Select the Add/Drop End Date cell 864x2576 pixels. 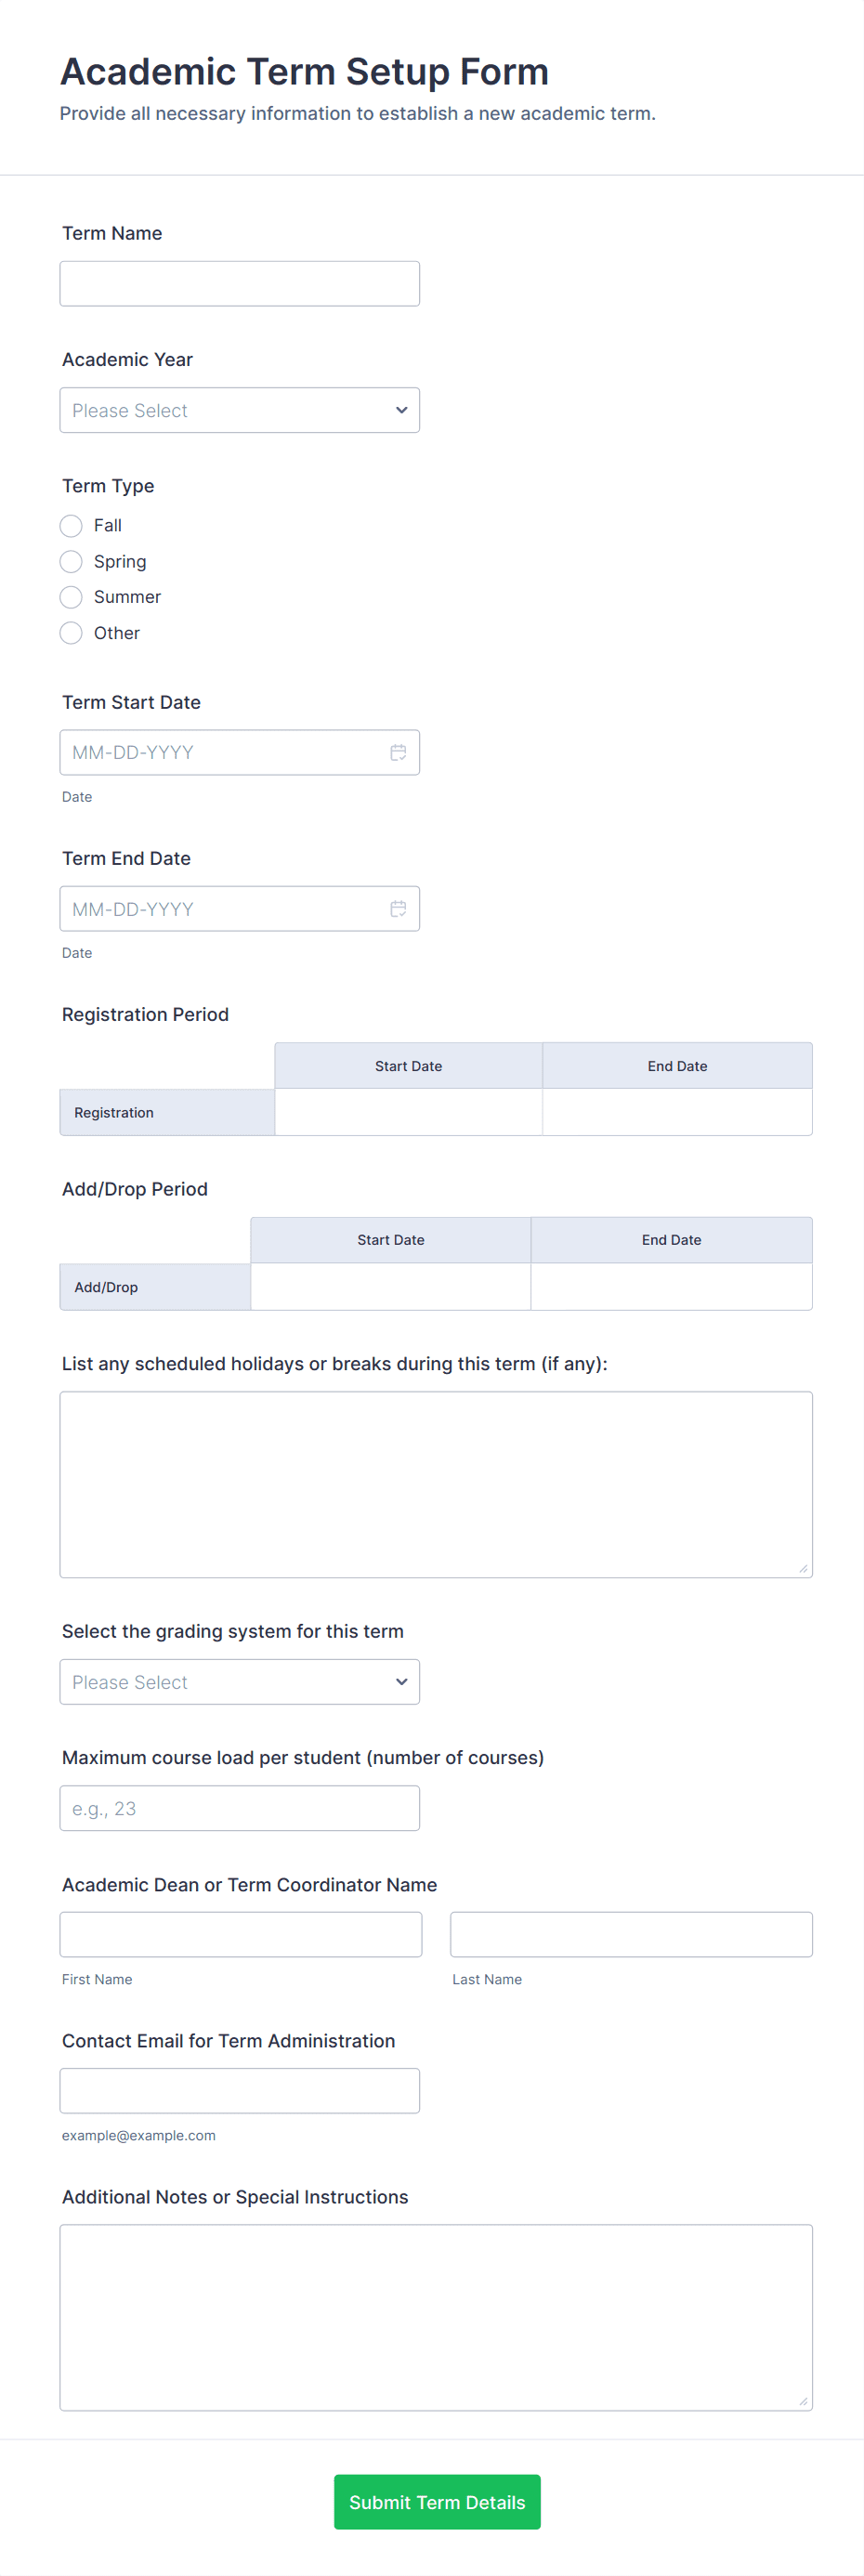(671, 1287)
